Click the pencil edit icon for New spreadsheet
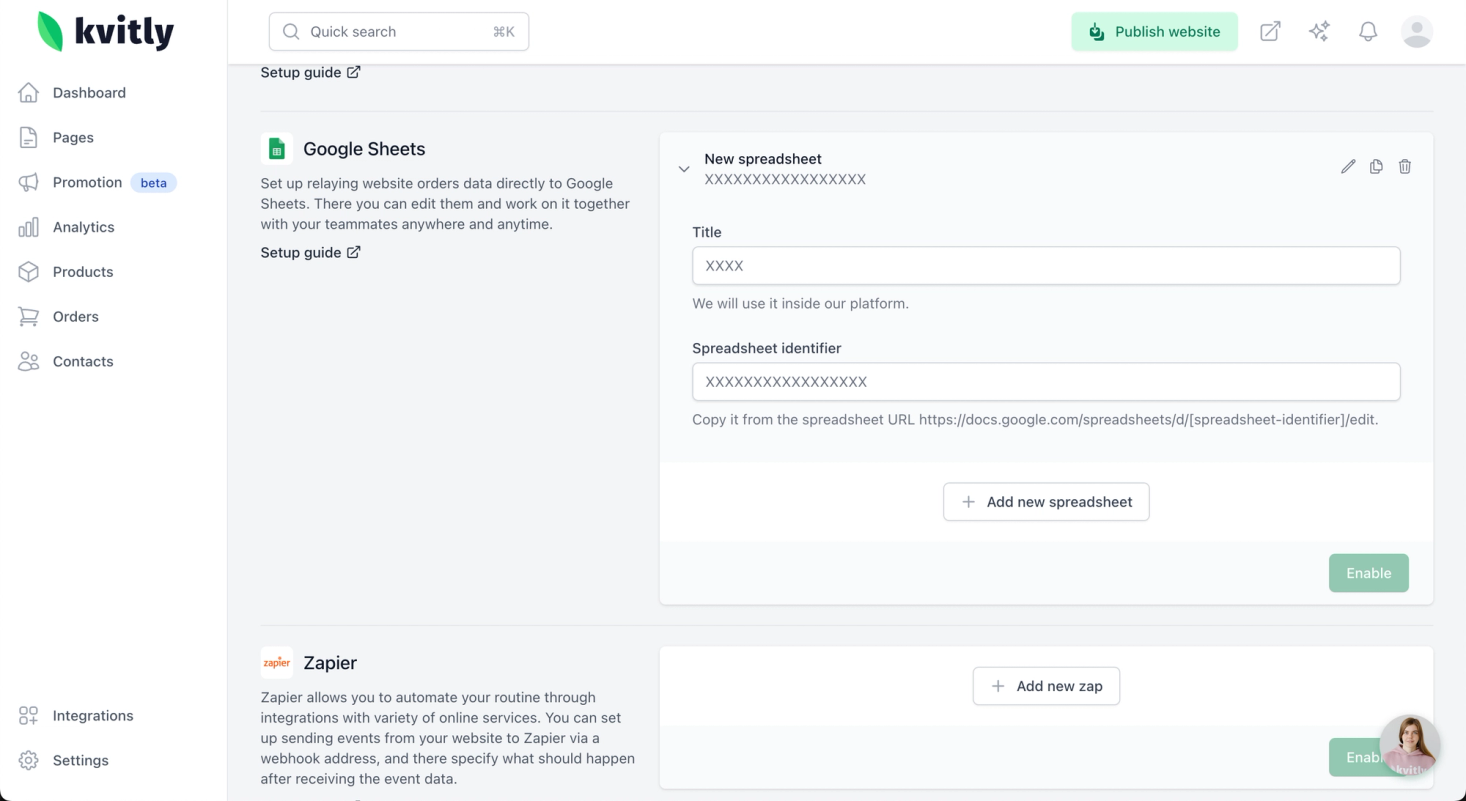 1348,167
